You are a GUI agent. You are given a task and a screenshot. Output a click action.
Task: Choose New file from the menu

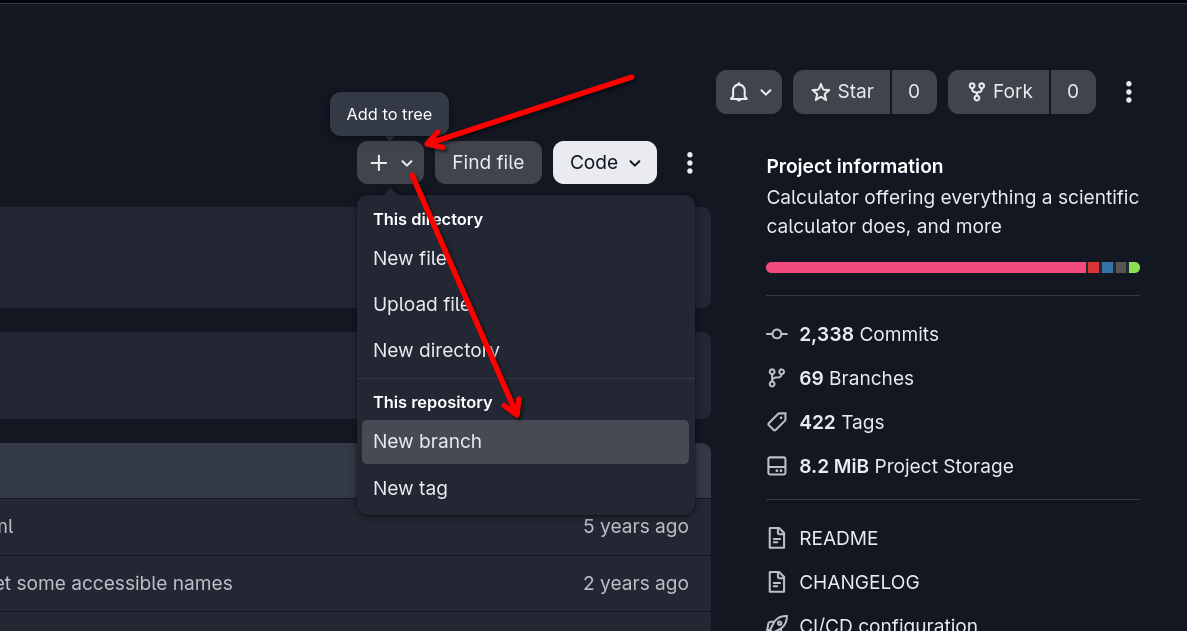tap(525, 258)
